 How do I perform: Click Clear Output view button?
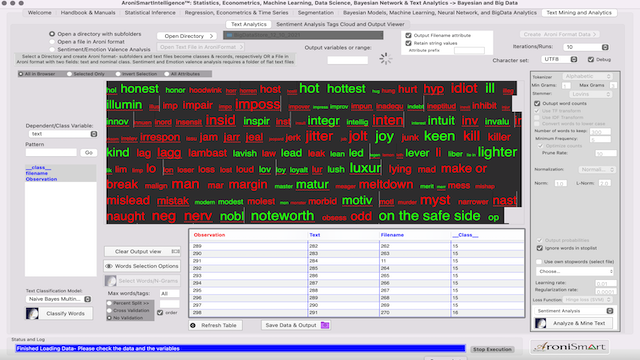pyautogui.click(x=142, y=251)
